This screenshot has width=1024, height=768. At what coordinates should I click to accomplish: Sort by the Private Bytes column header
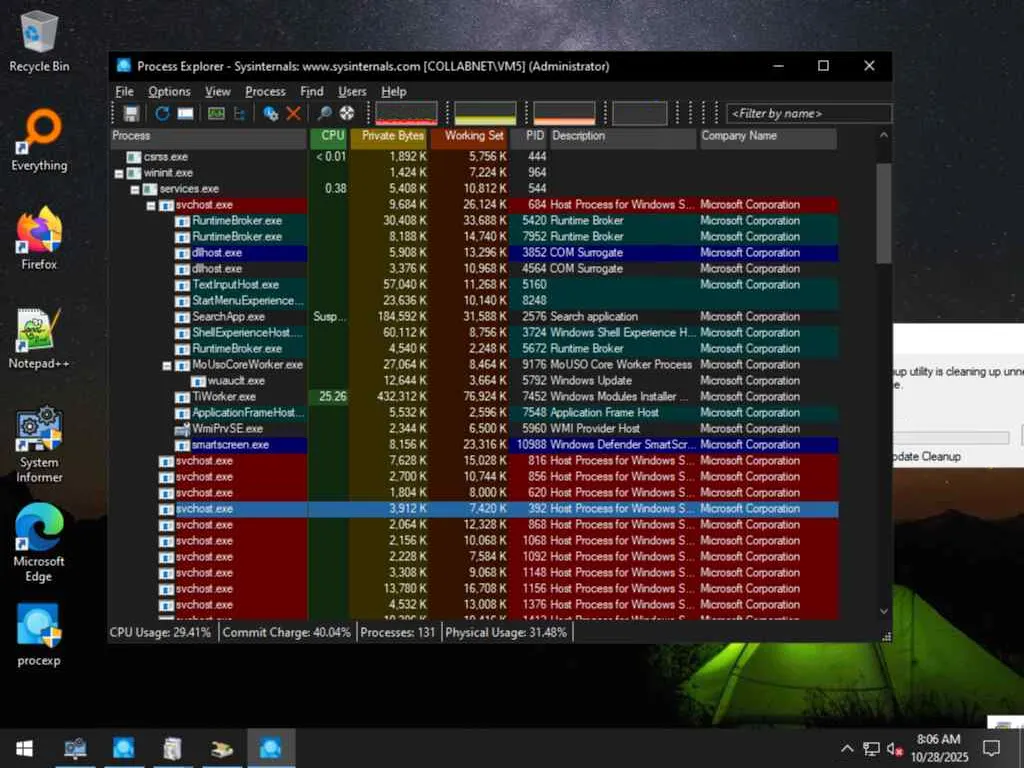click(x=390, y=136)
